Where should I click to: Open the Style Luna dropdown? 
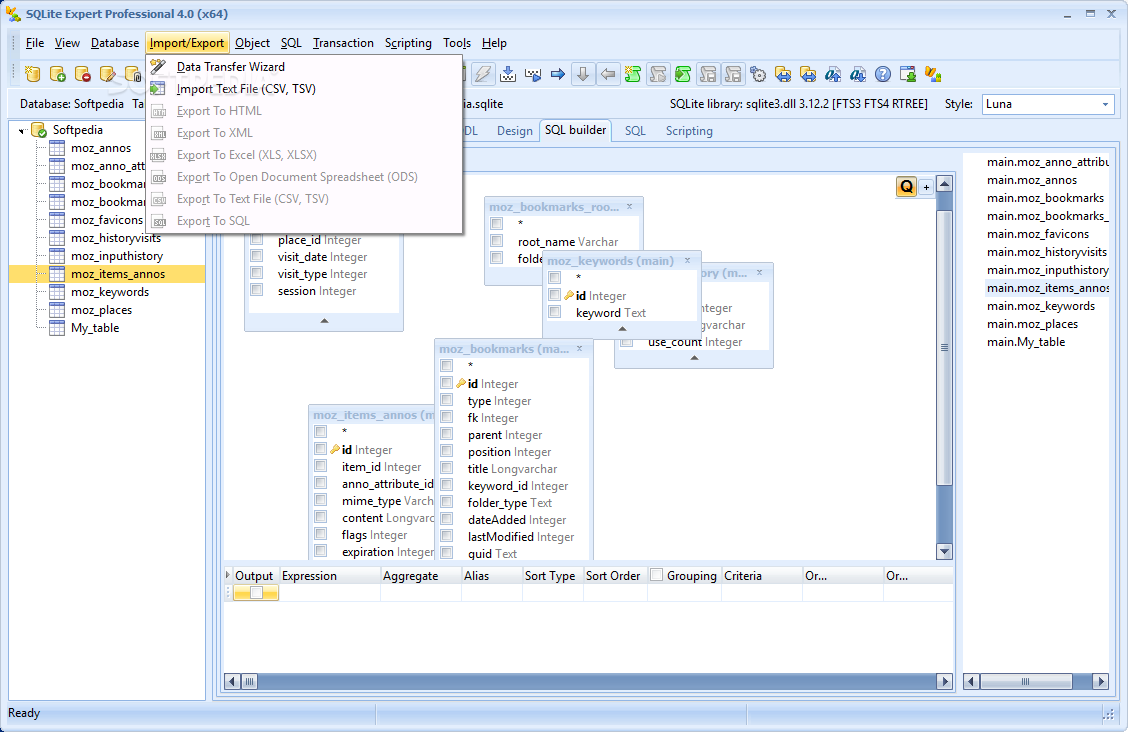[1106, 104]
